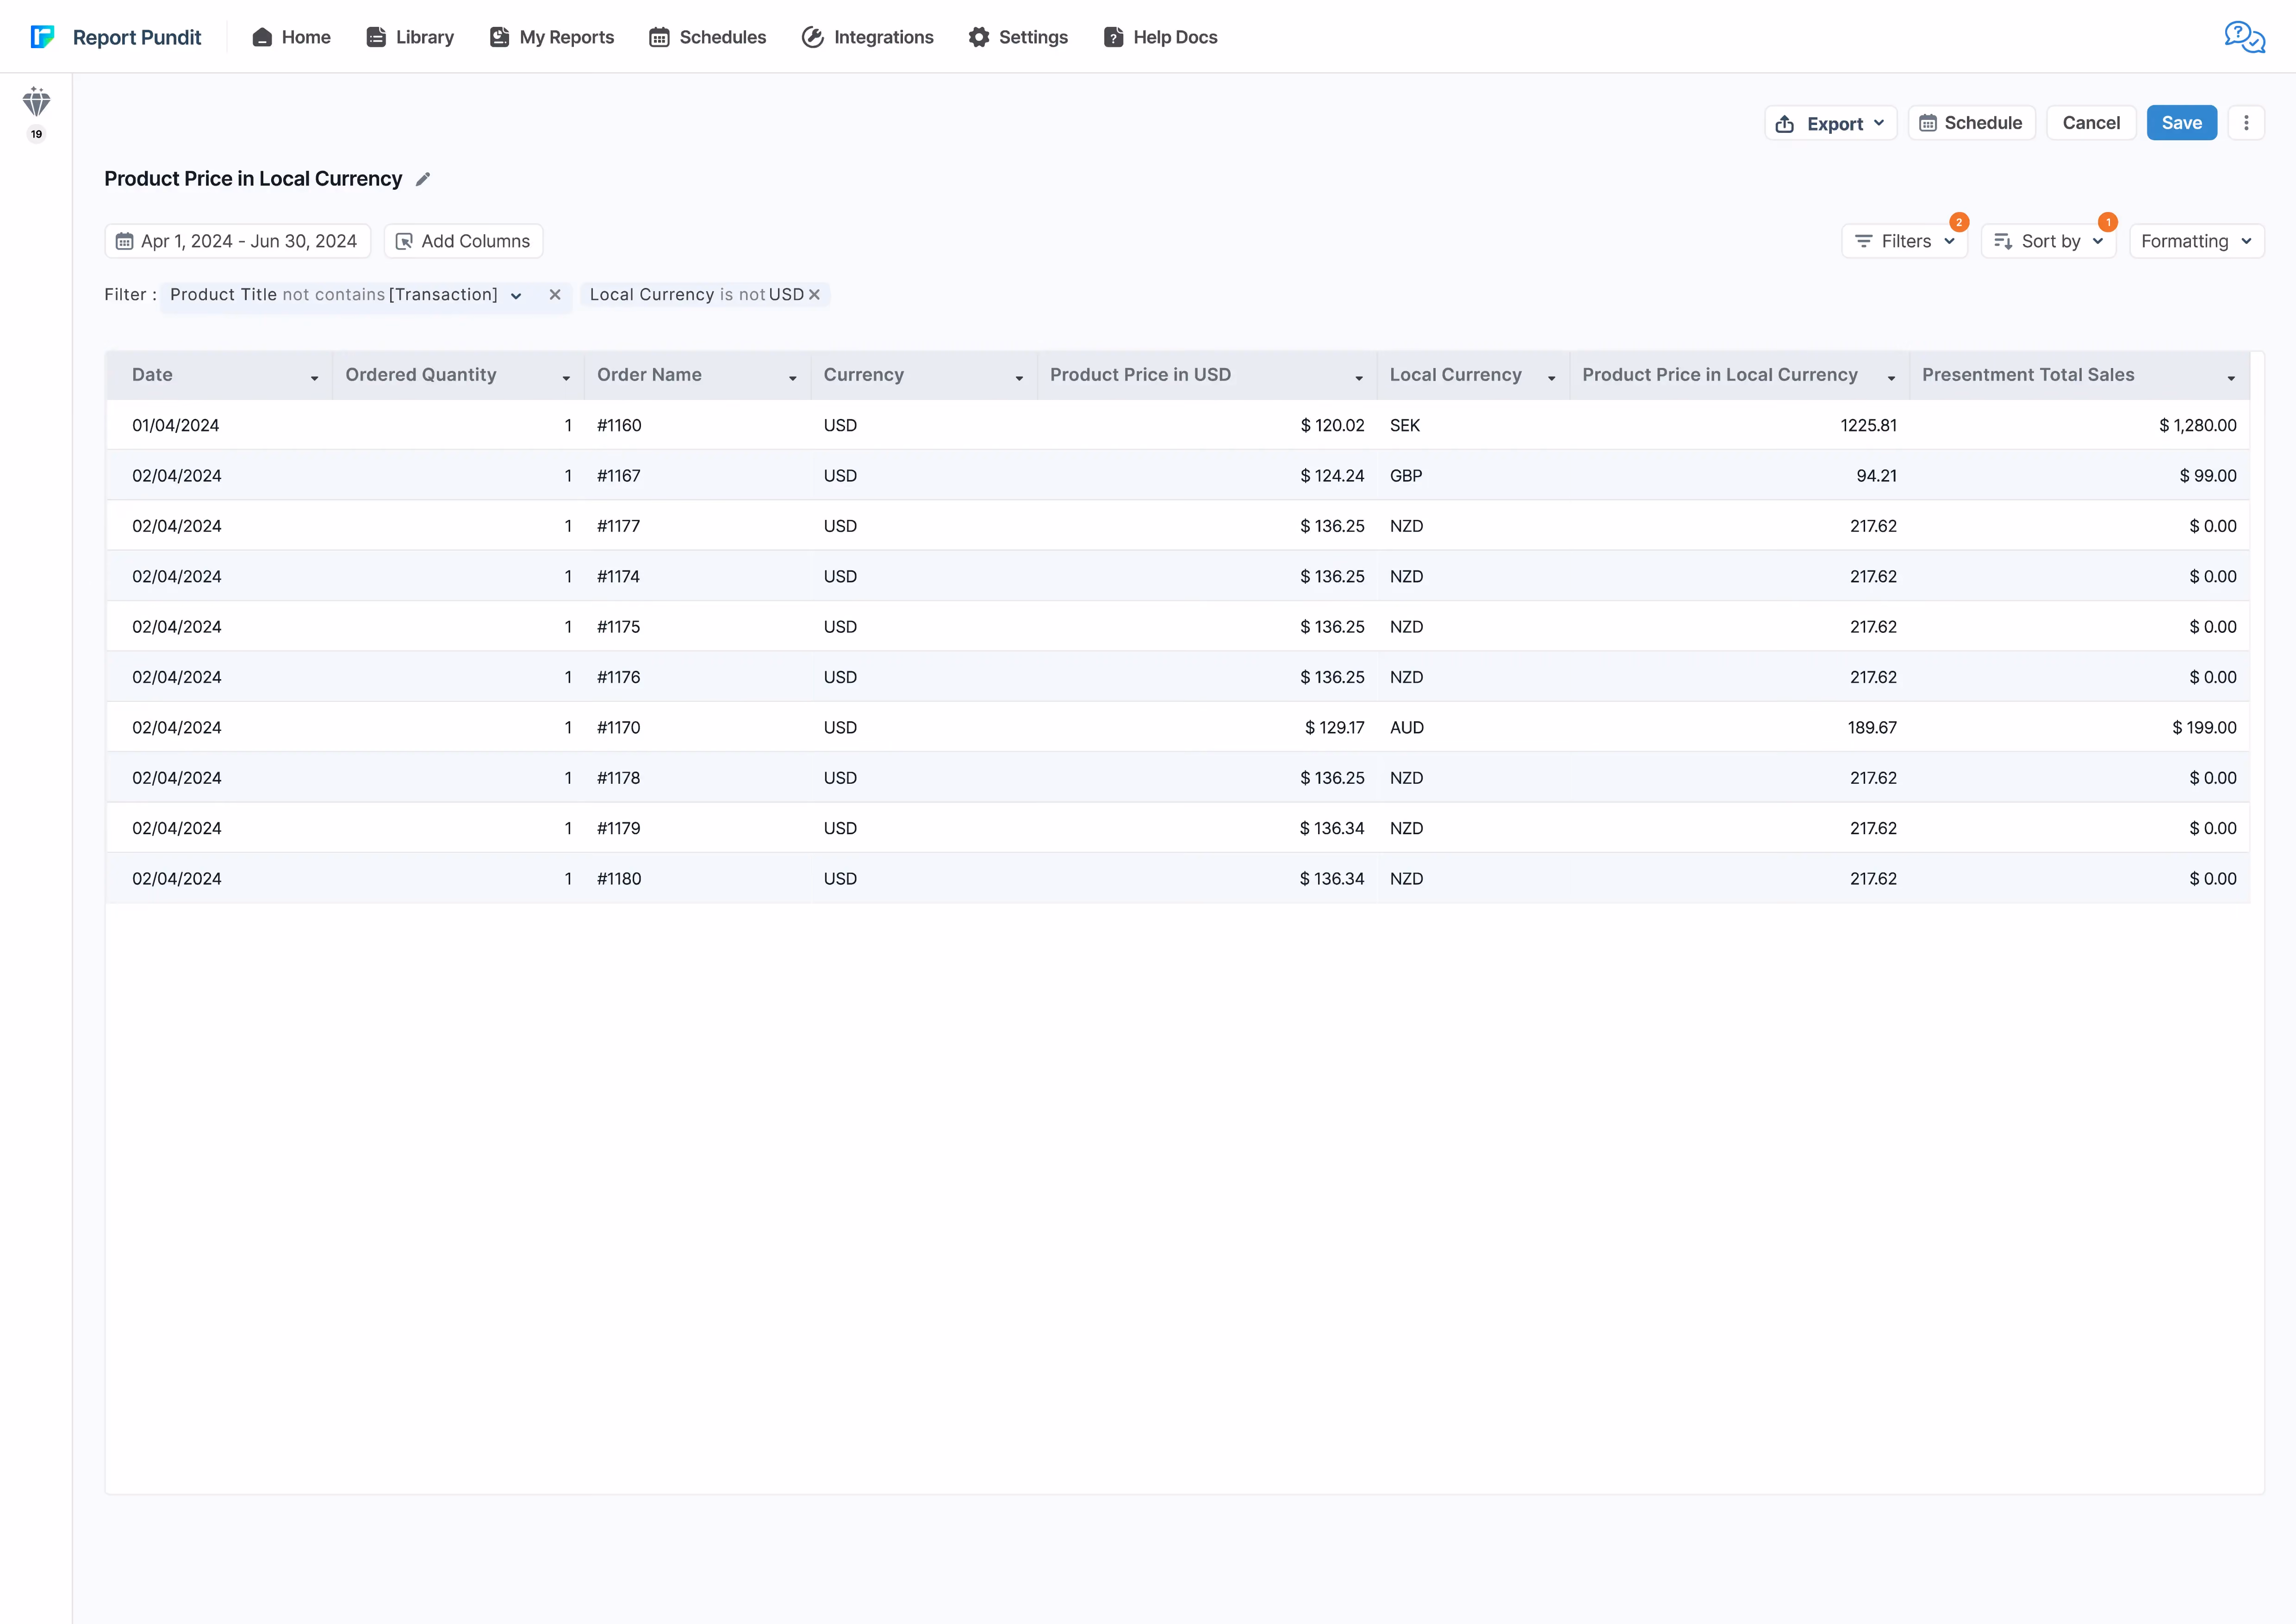2296x1624 pixels.
Task: Click the diamond icon with 19 badge
Action: click(x=36, y=113)
